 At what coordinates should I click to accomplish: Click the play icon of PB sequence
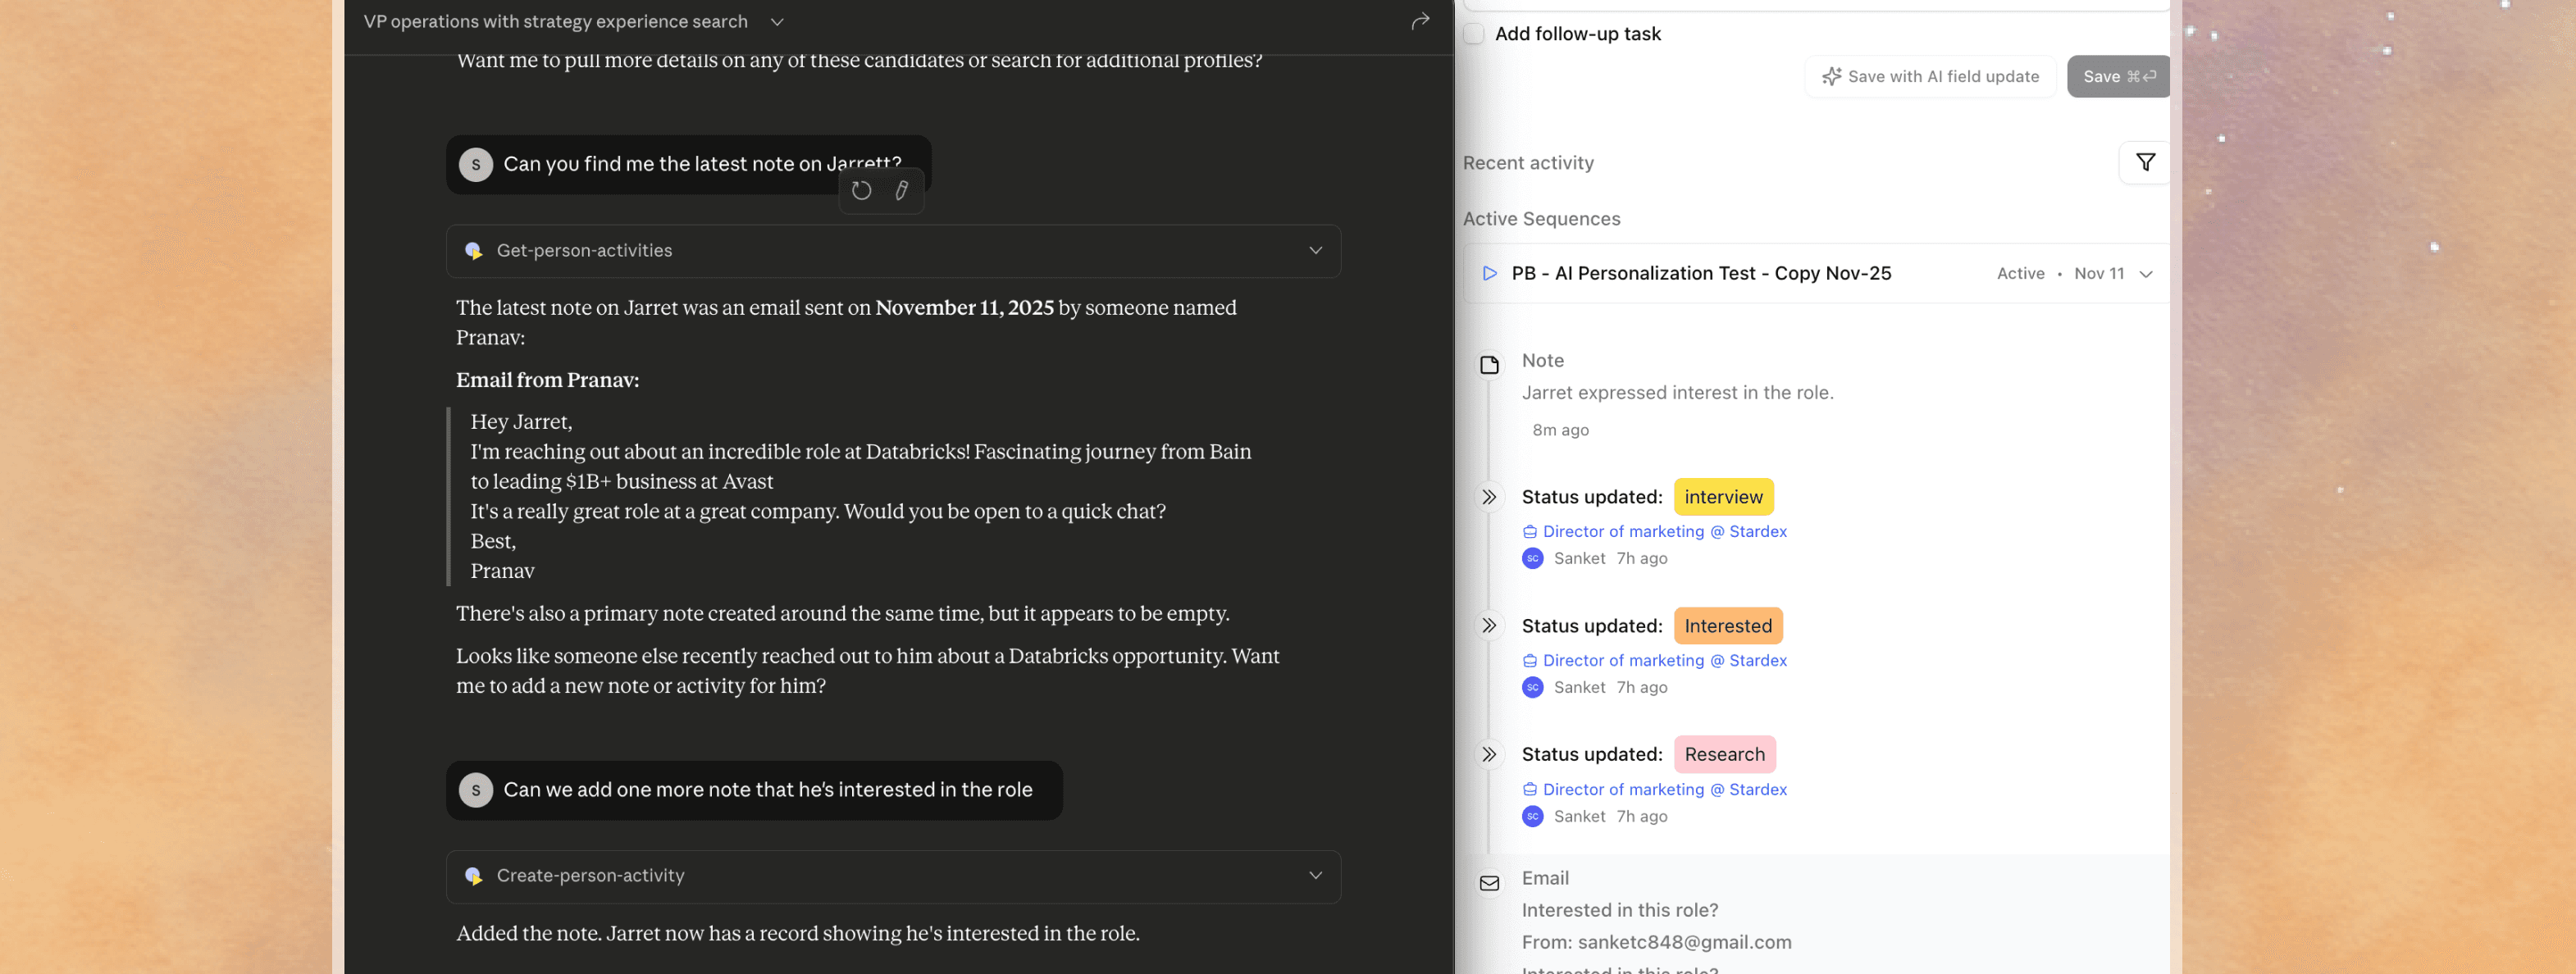click(x=1489, y=273)
